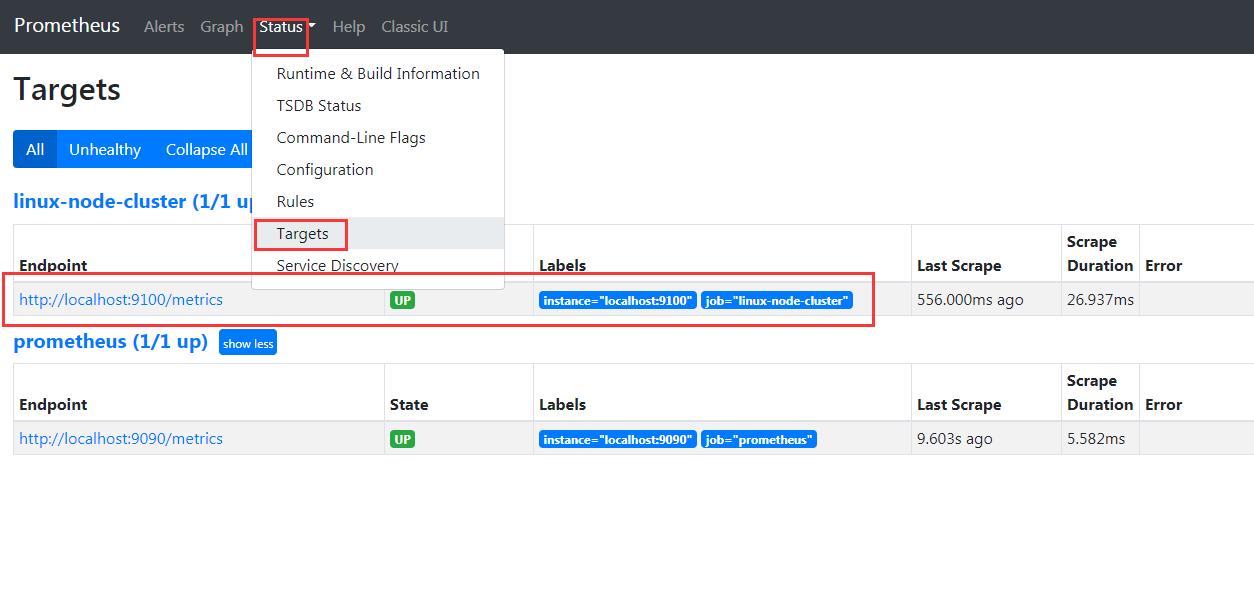1254x590 pixels.
Task: Click Last Scrape header in linux-node-cluster table
Action: point(959,266)
